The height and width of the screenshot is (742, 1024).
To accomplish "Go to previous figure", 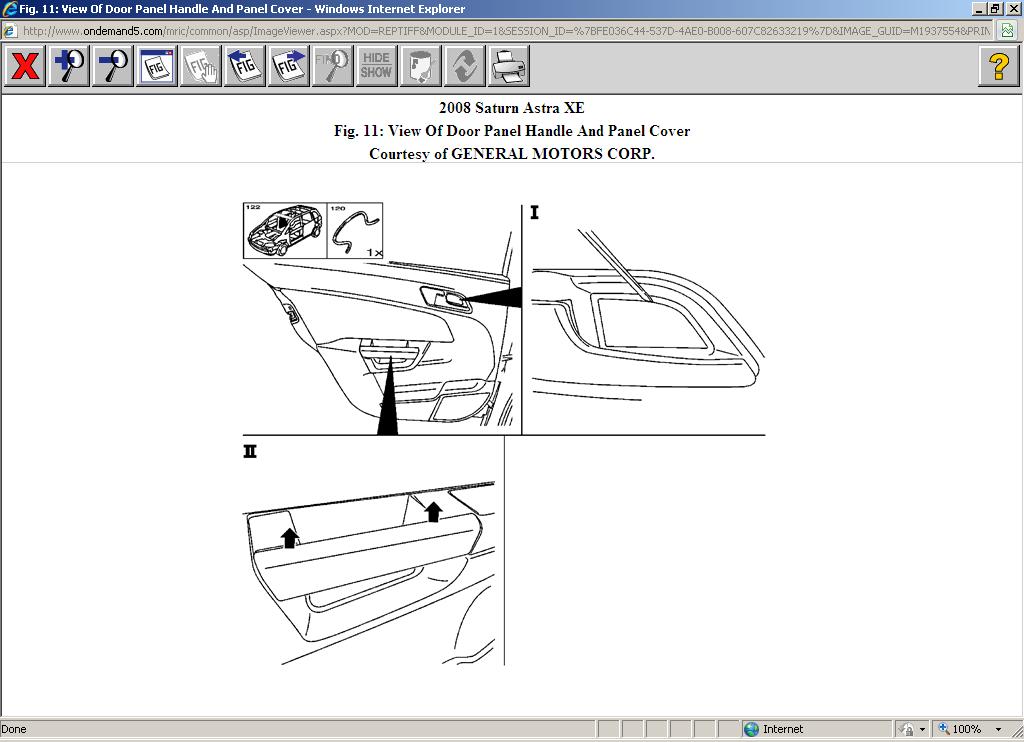I will 244,66.
